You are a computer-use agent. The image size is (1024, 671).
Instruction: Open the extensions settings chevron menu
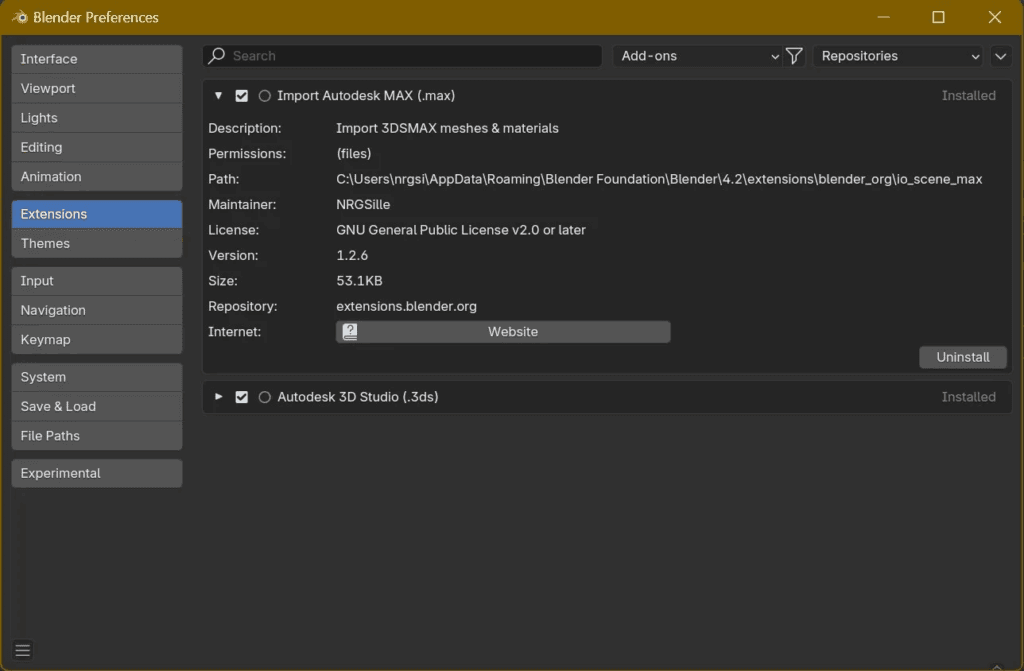pyautogui.click(x=1000, y=56)
